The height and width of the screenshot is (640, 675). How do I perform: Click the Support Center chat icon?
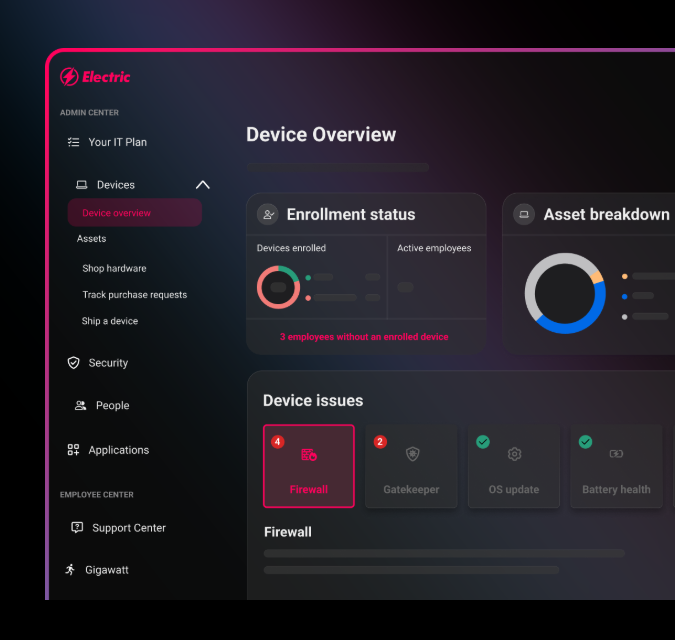[x=77, y=528]
